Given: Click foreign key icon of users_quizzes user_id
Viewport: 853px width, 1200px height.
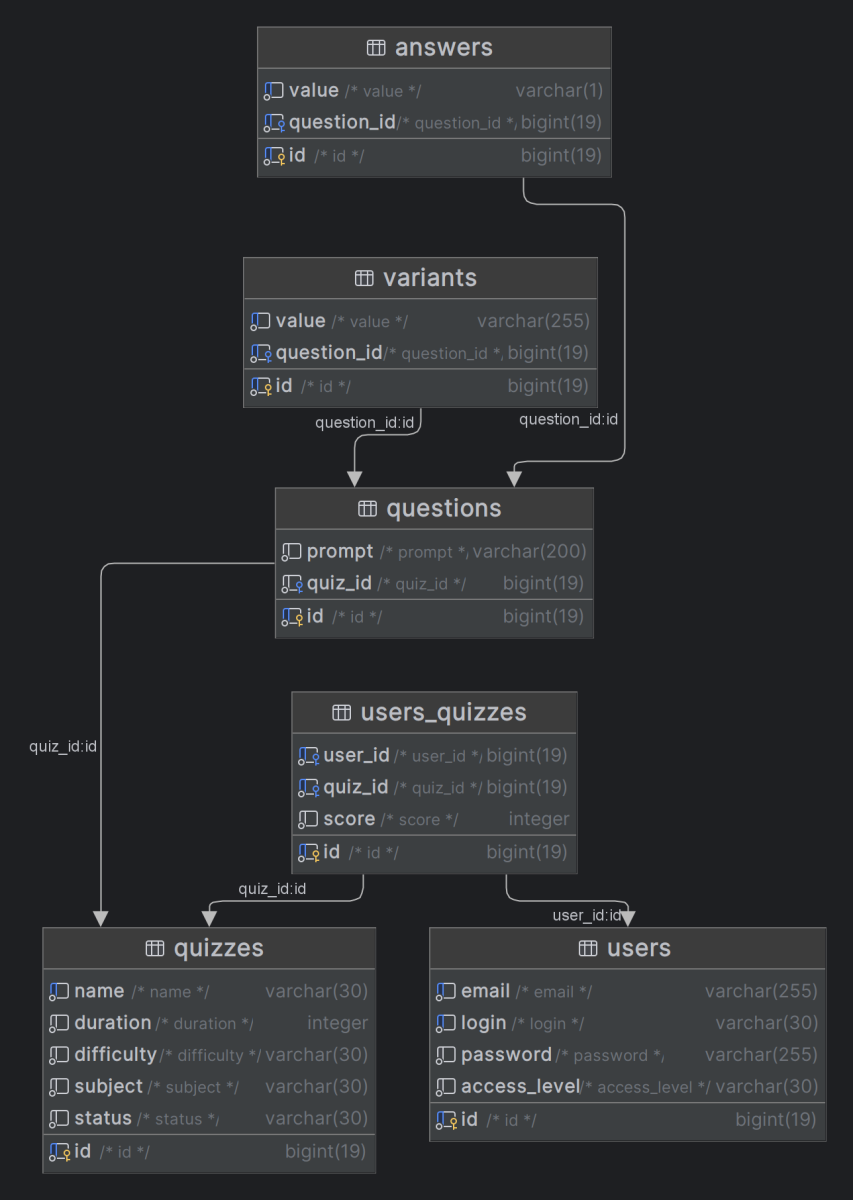Looking at the screenshot, I should 308,756.
